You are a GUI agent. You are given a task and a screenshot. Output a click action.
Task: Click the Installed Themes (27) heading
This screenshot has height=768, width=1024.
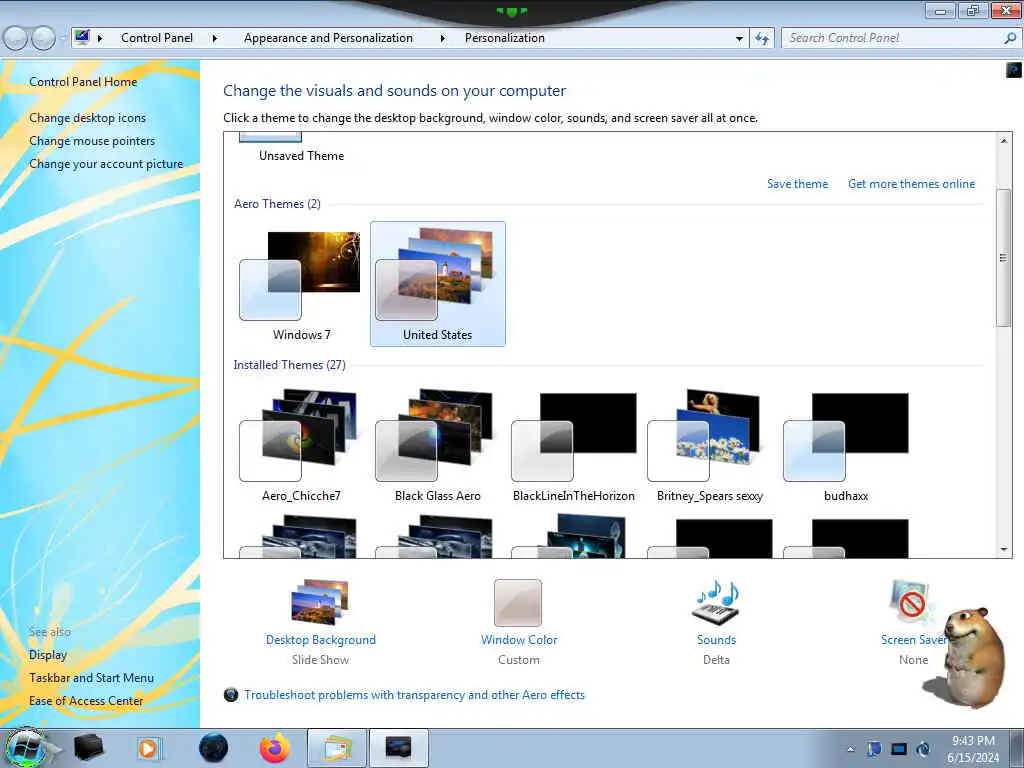(290, 364)
